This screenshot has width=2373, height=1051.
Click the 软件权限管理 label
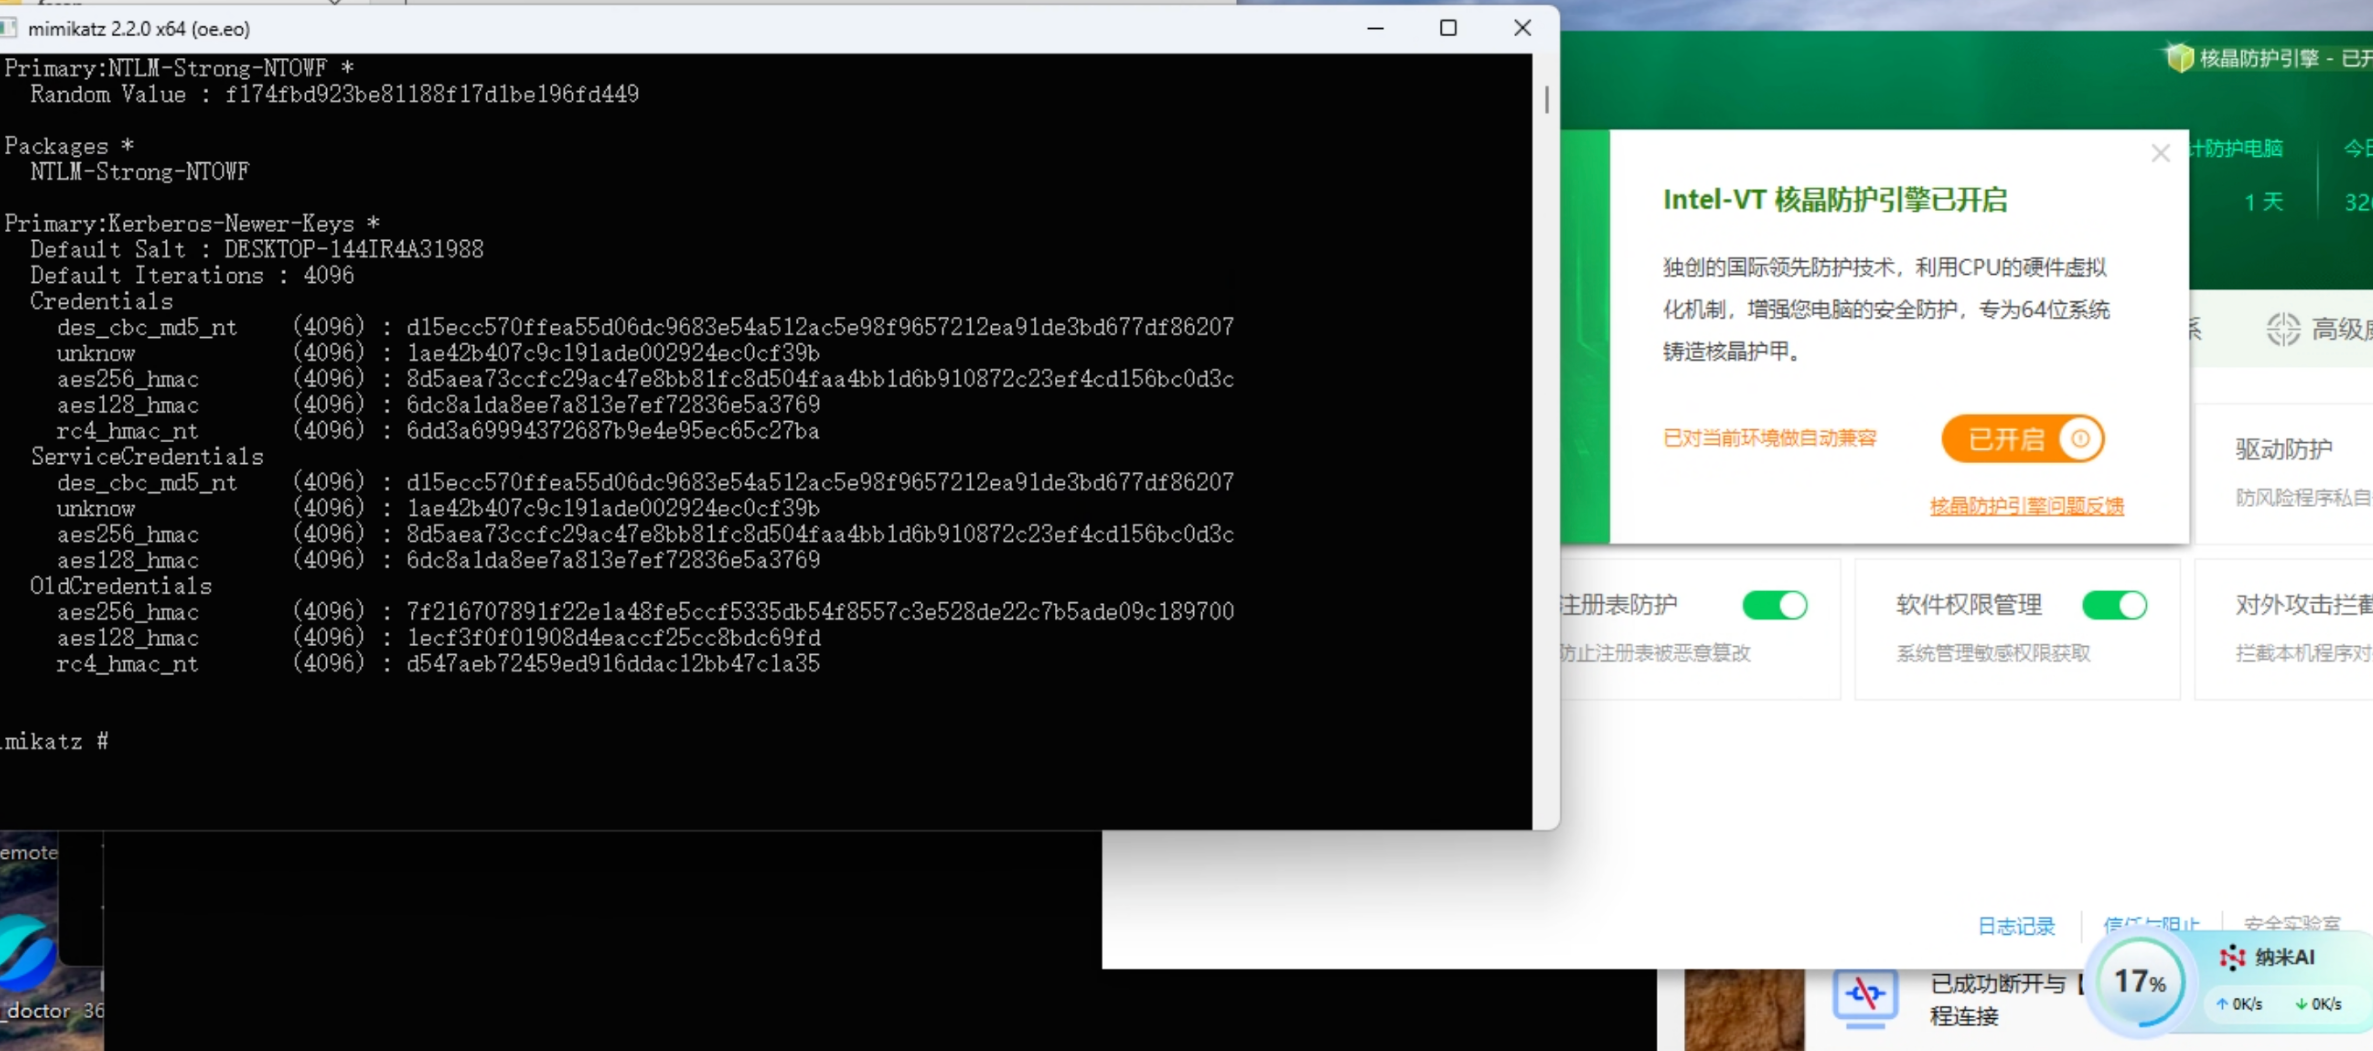pos(1968,605)
